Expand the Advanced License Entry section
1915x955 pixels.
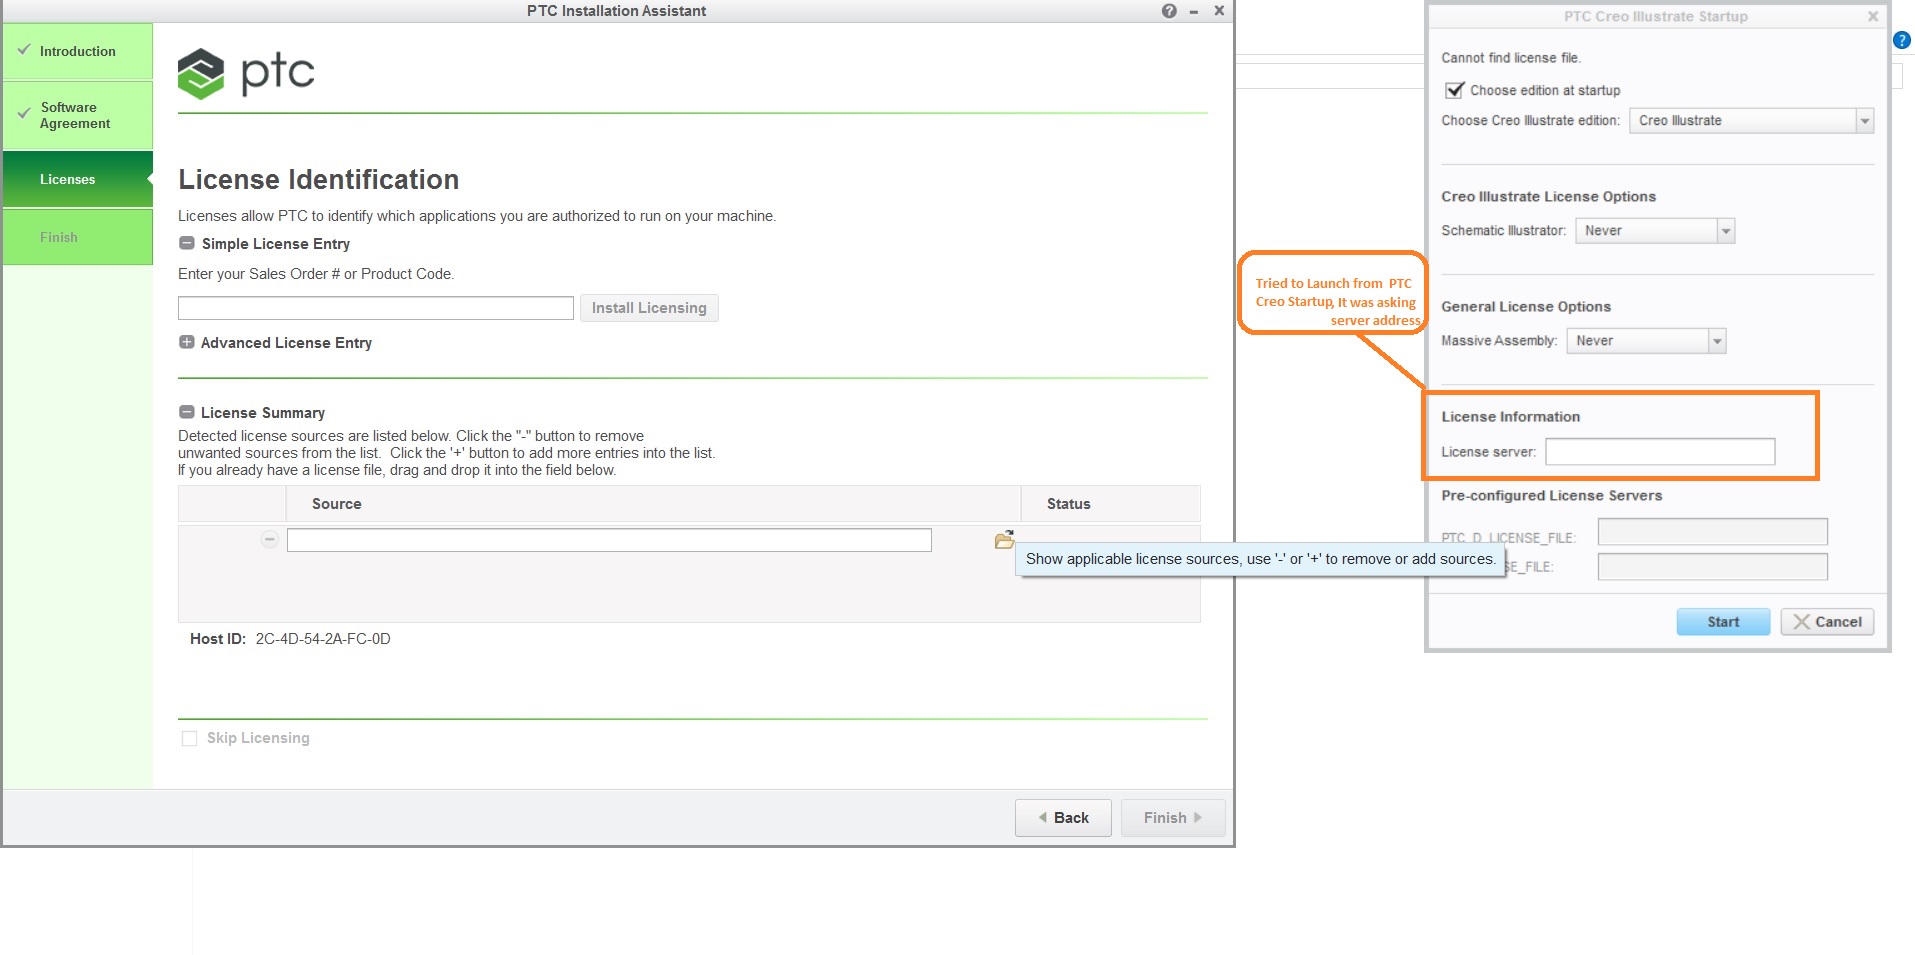pyautogui.click(x=186, y=342)
